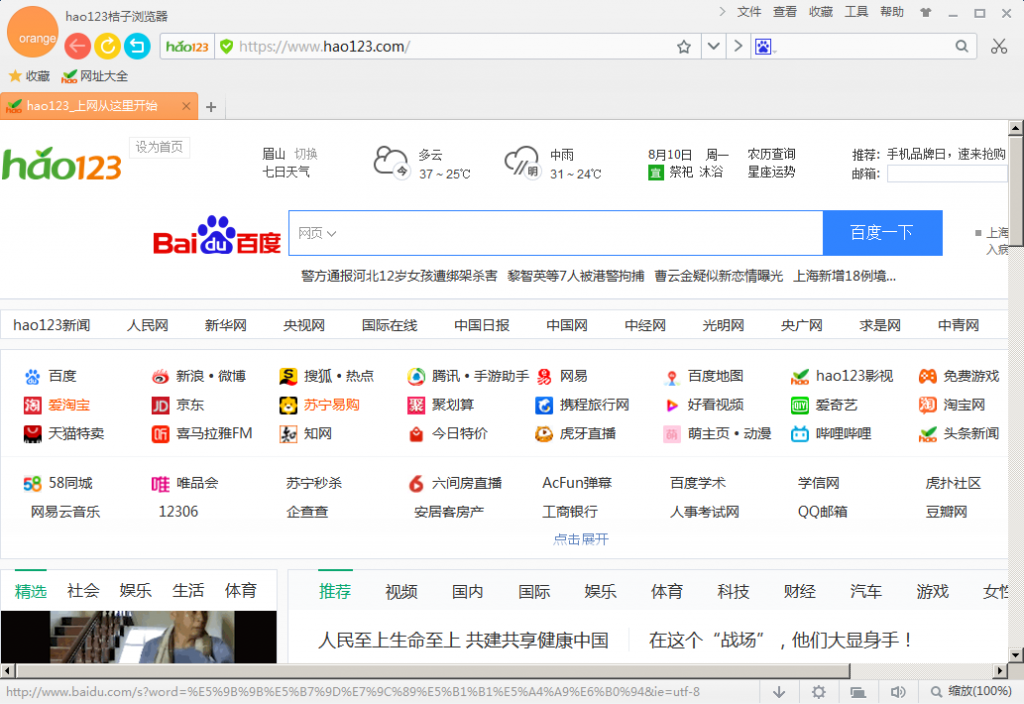Image resolution: width=1024 pixels, height=704 pixels.
Task: Click the 京东 JD icon
Action: tap(160, 406)
